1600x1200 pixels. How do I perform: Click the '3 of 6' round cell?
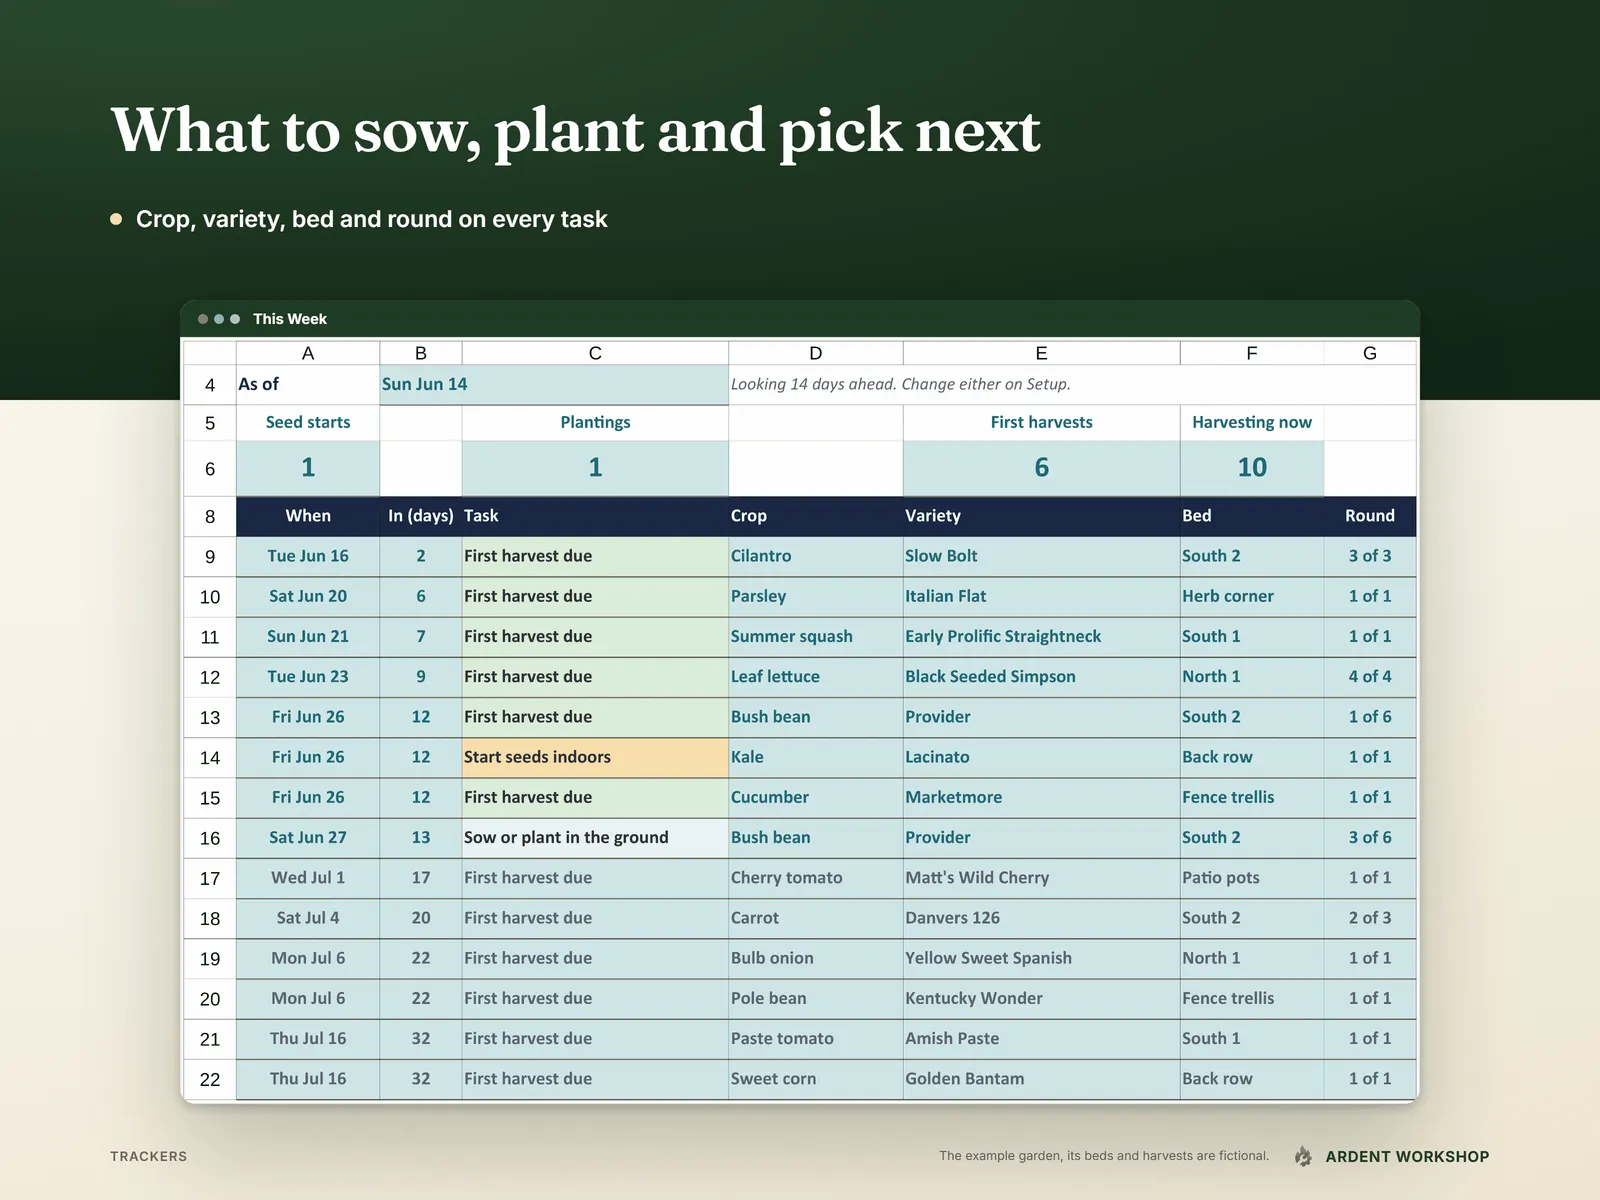click(x=1370, y=838)
